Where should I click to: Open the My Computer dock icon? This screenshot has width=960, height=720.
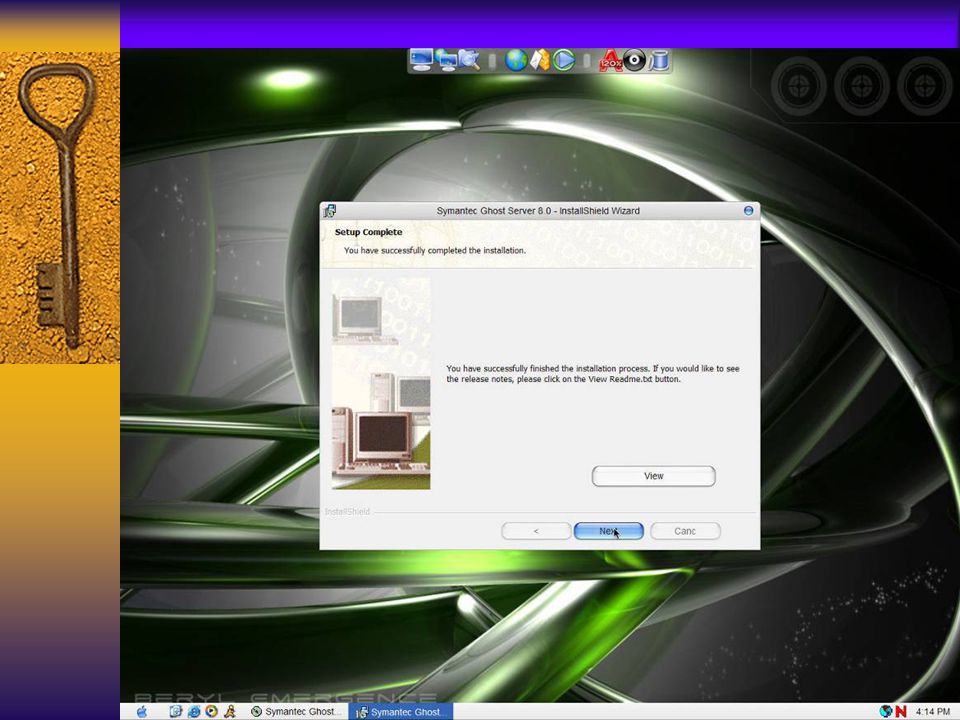421,60
